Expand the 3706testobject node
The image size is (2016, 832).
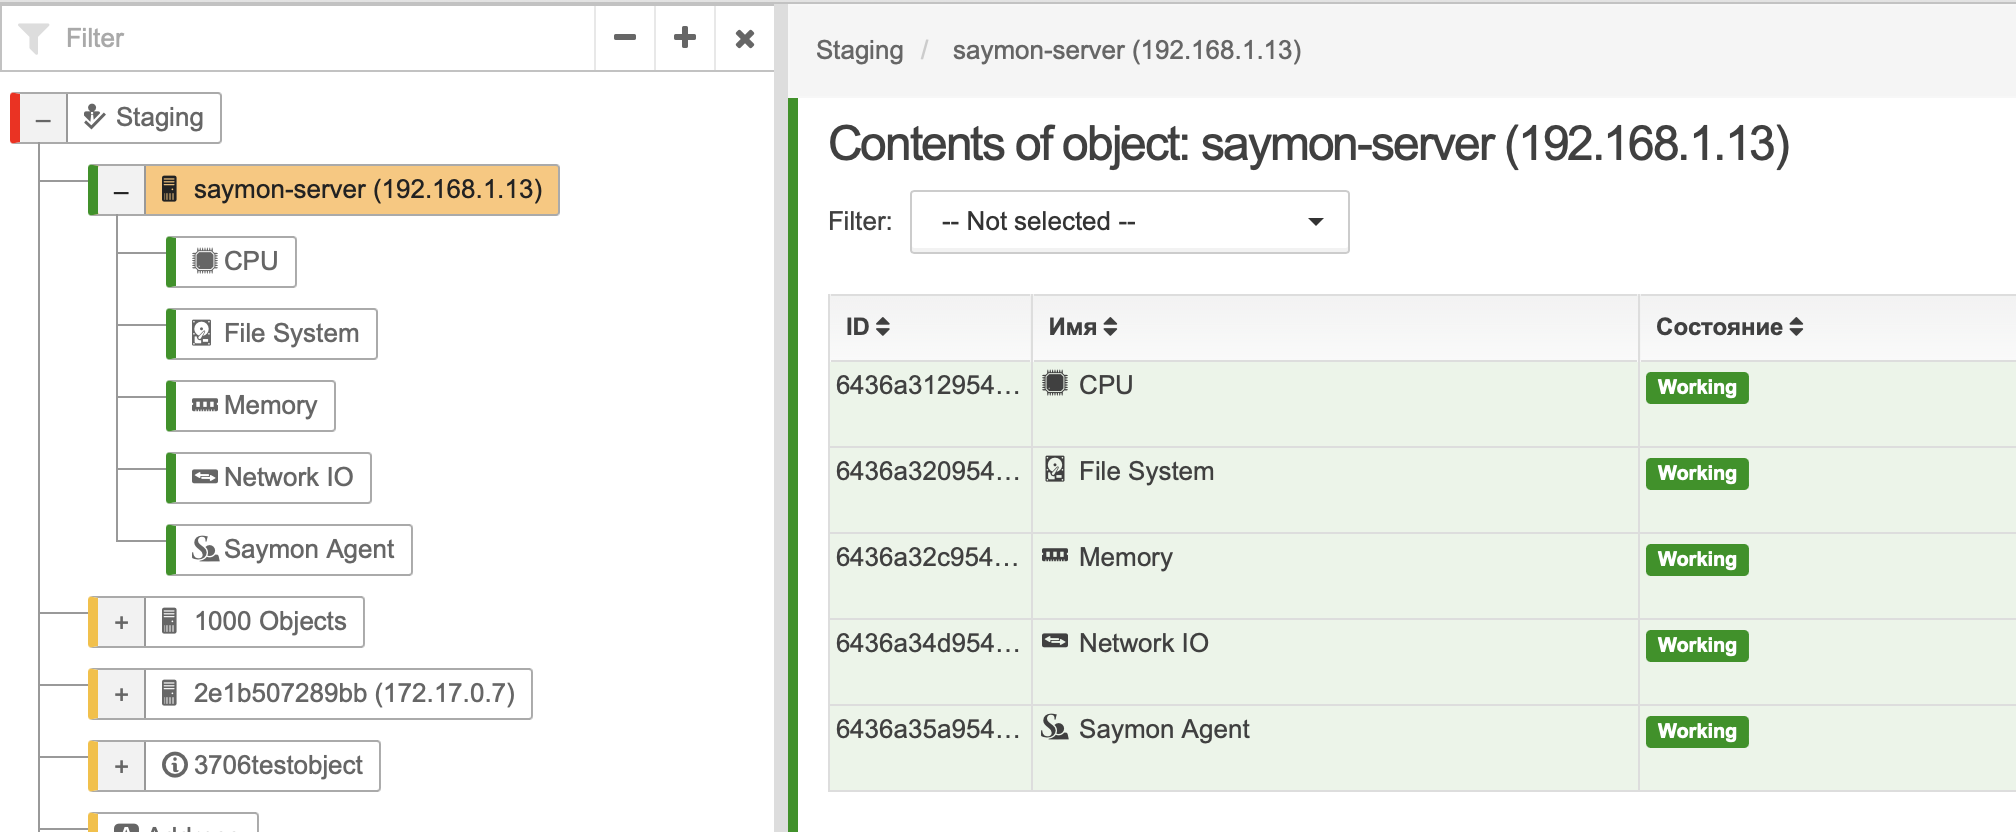(x=121, y=766)
